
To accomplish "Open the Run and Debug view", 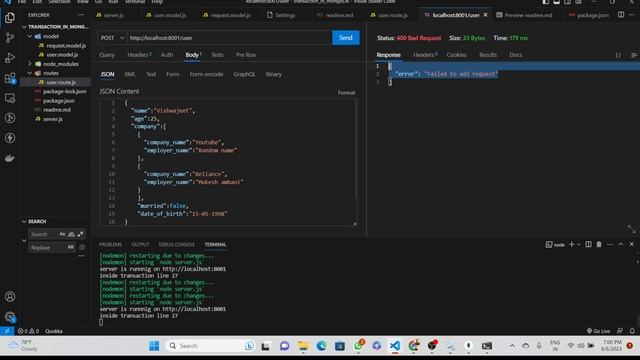I will 10,58.
